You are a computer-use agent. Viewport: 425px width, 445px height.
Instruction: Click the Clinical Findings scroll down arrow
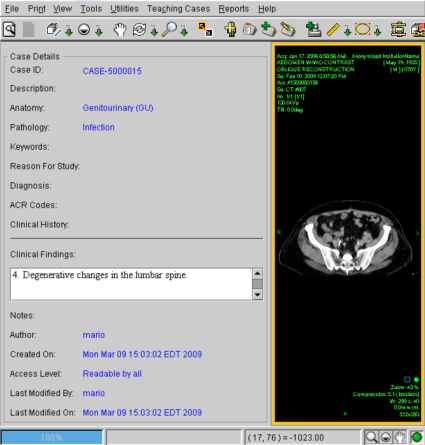coord(257,295)
